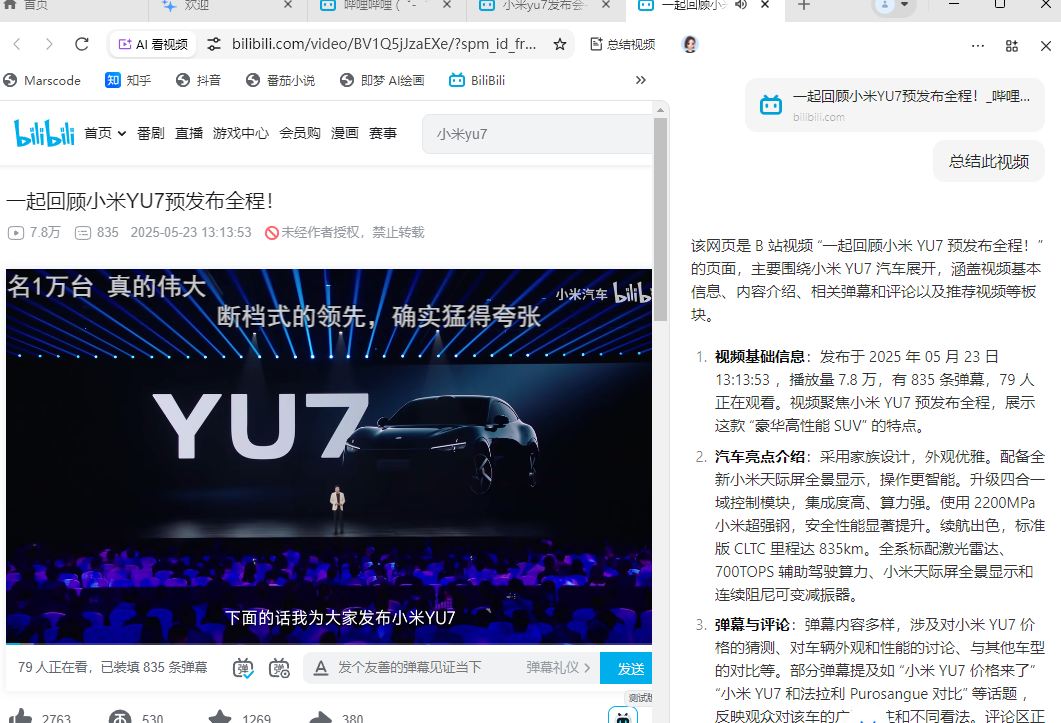Open site settings icon beside the URL
1061x723 pixels.
pos(214,45)
